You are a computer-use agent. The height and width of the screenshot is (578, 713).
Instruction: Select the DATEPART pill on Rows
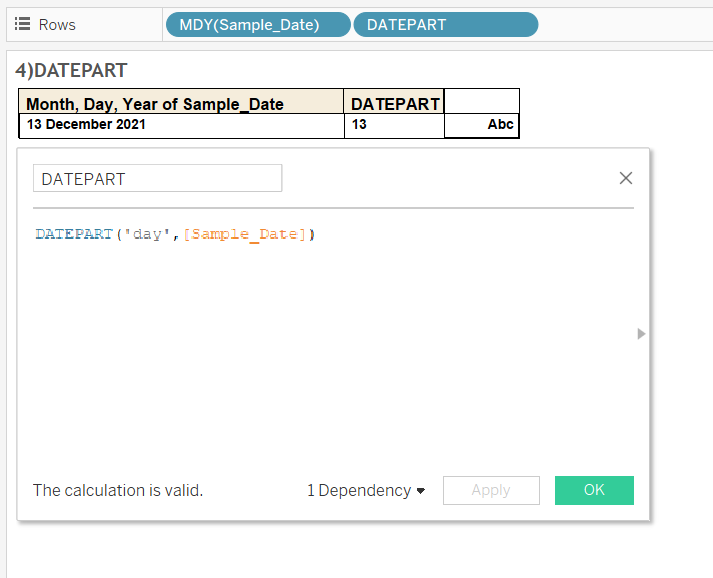click(x=446, y=25)
